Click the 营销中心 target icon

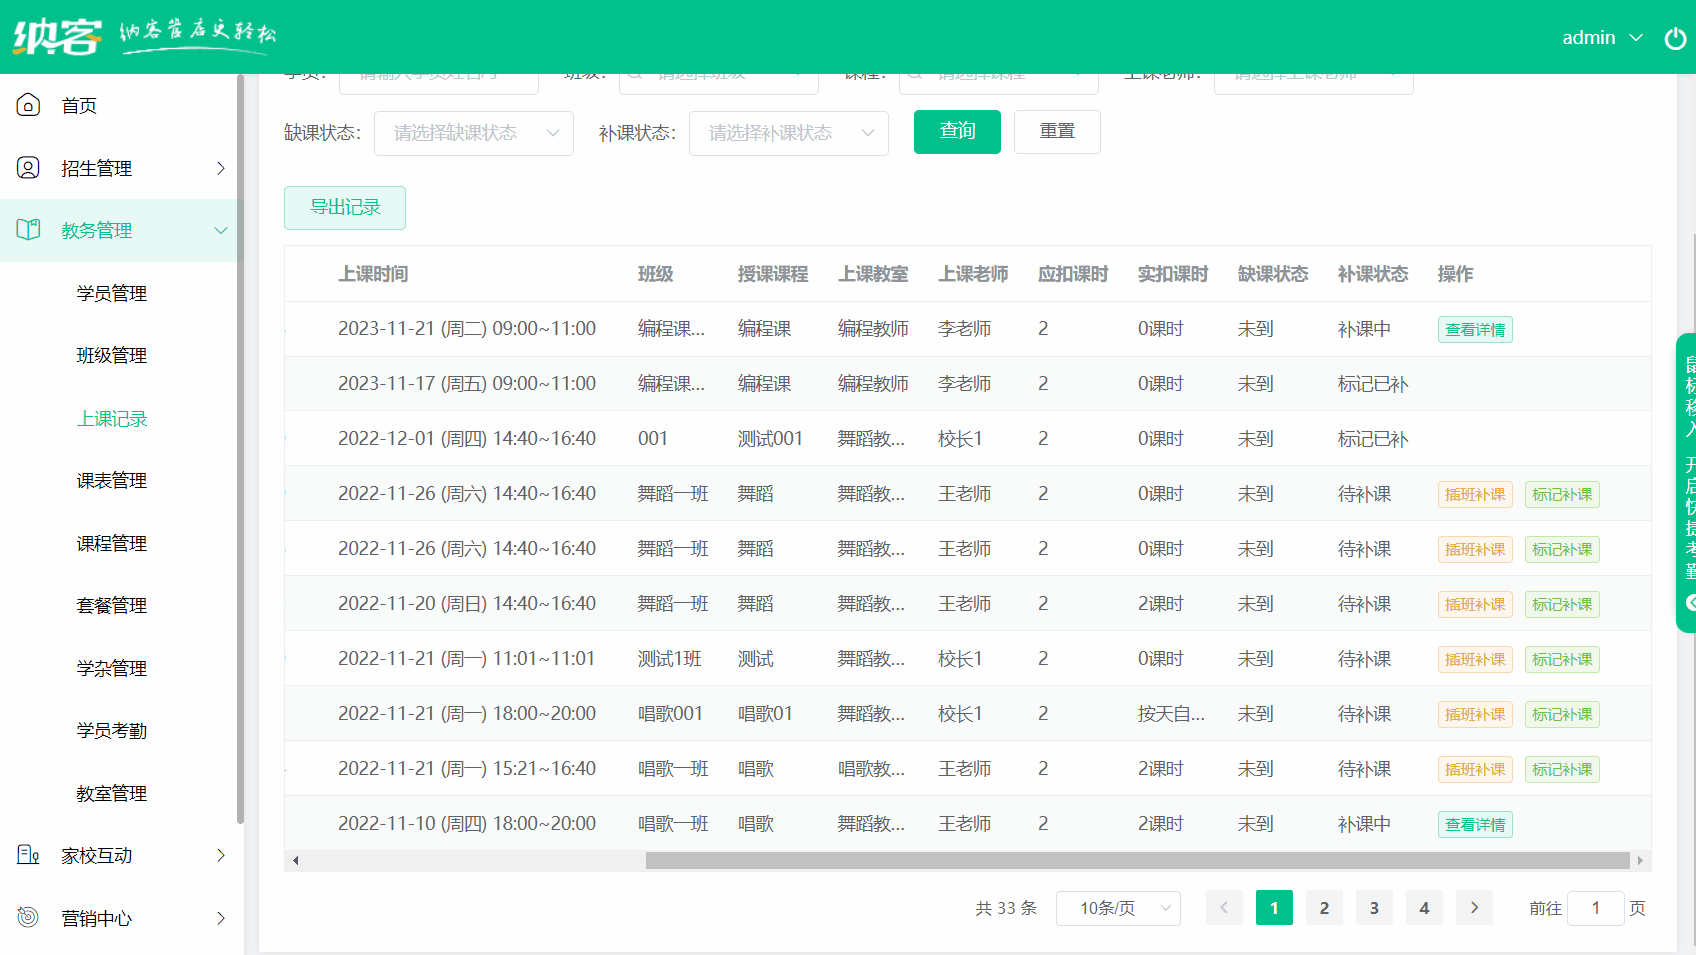(x=28, y=917)
